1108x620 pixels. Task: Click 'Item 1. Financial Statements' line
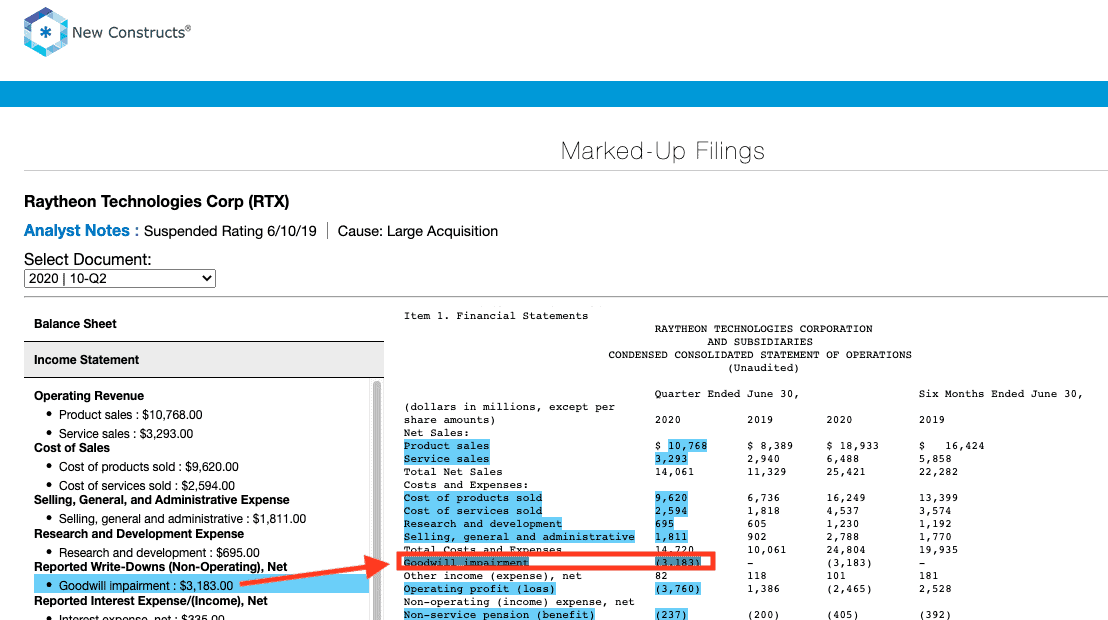[496, 316]
